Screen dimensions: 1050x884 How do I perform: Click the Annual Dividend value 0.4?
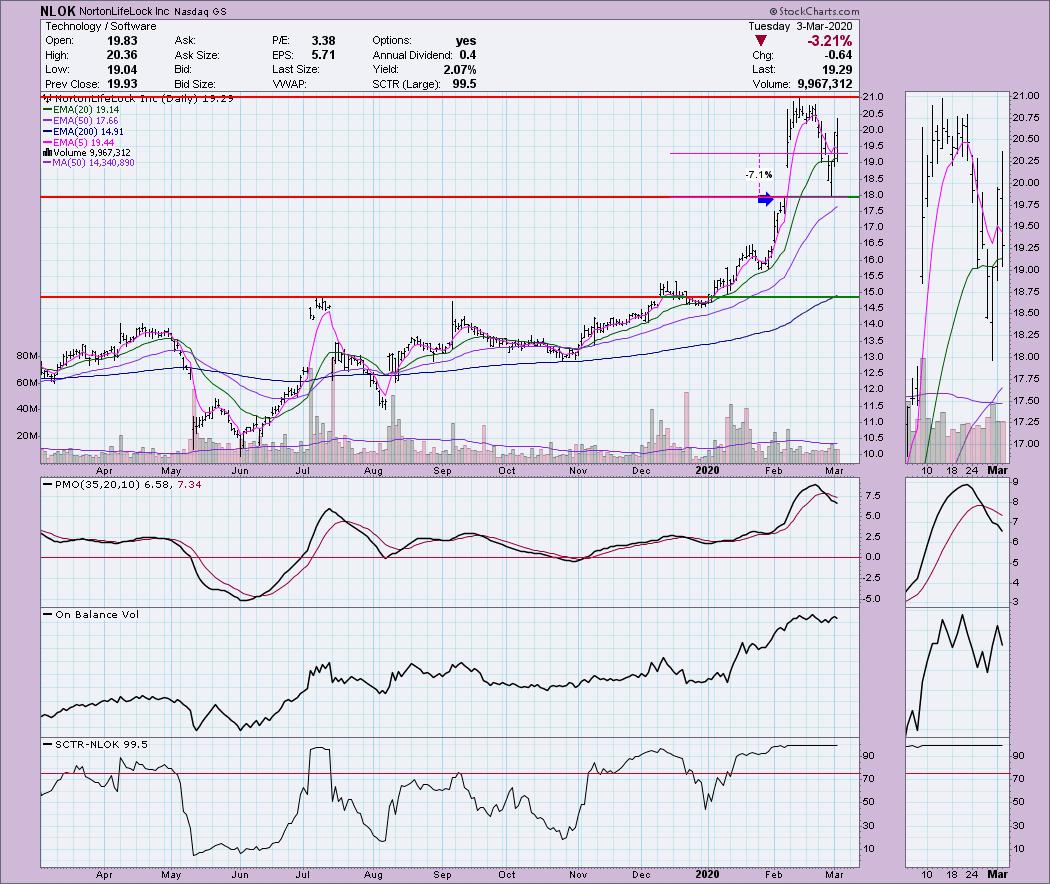[468, 56]
